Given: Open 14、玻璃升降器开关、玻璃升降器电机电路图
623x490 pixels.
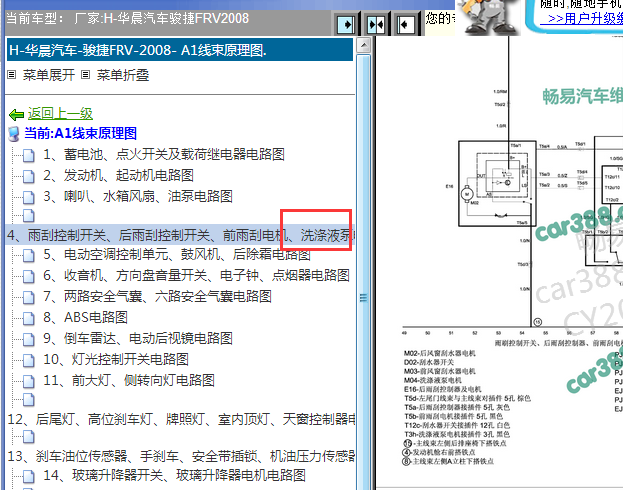Looking at the screenshot, I should (x=174, y=475).
